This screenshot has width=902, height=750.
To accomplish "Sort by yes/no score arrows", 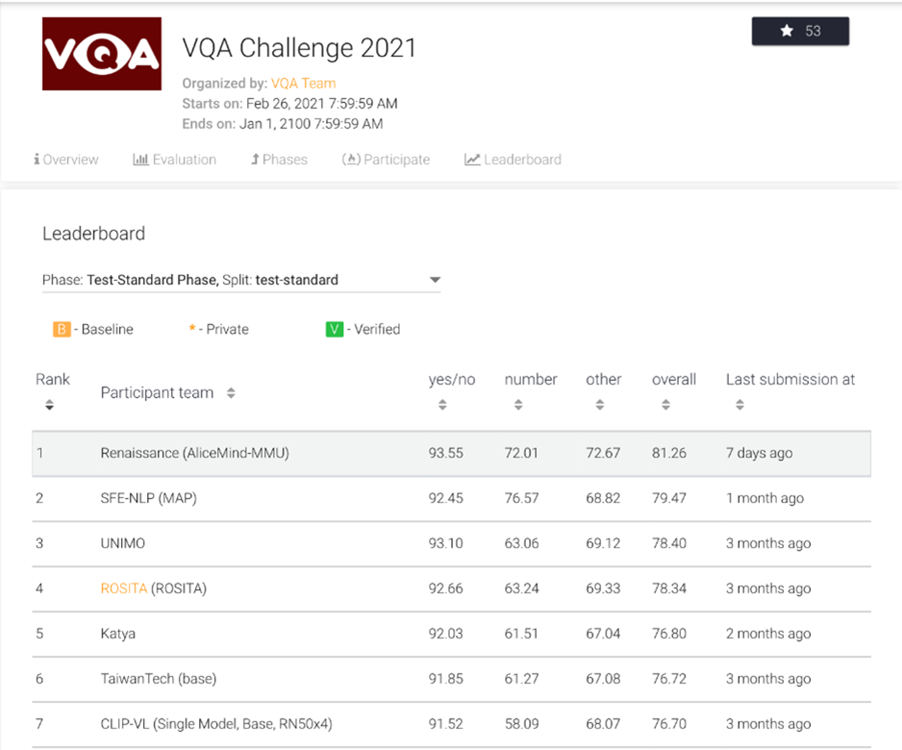I will pyautogui.click(x=442, y=405).
